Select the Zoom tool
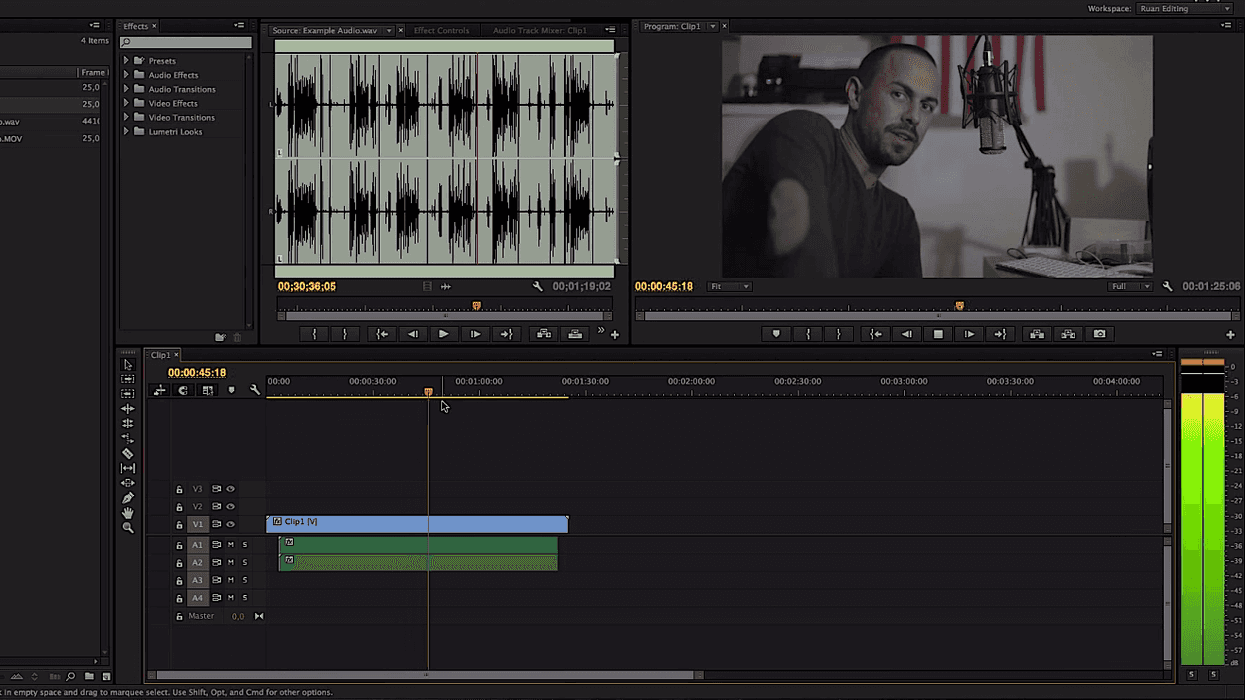1245x700 pixels. (x=128, y=527)
